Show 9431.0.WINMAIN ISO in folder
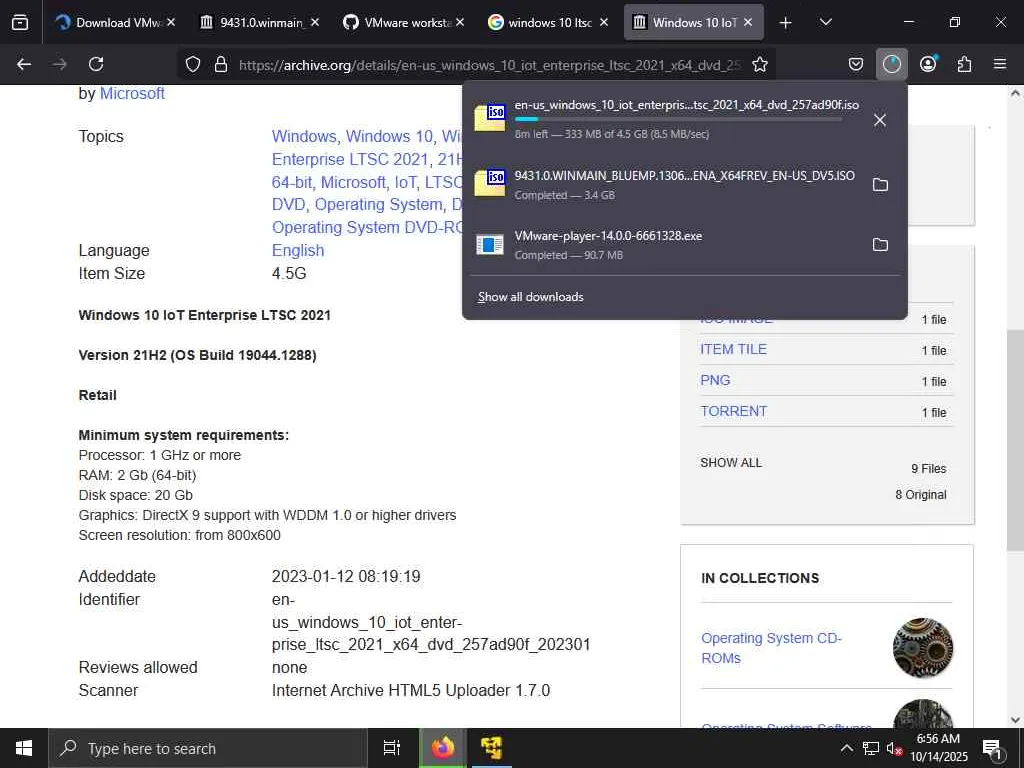 tap(880, 185)
